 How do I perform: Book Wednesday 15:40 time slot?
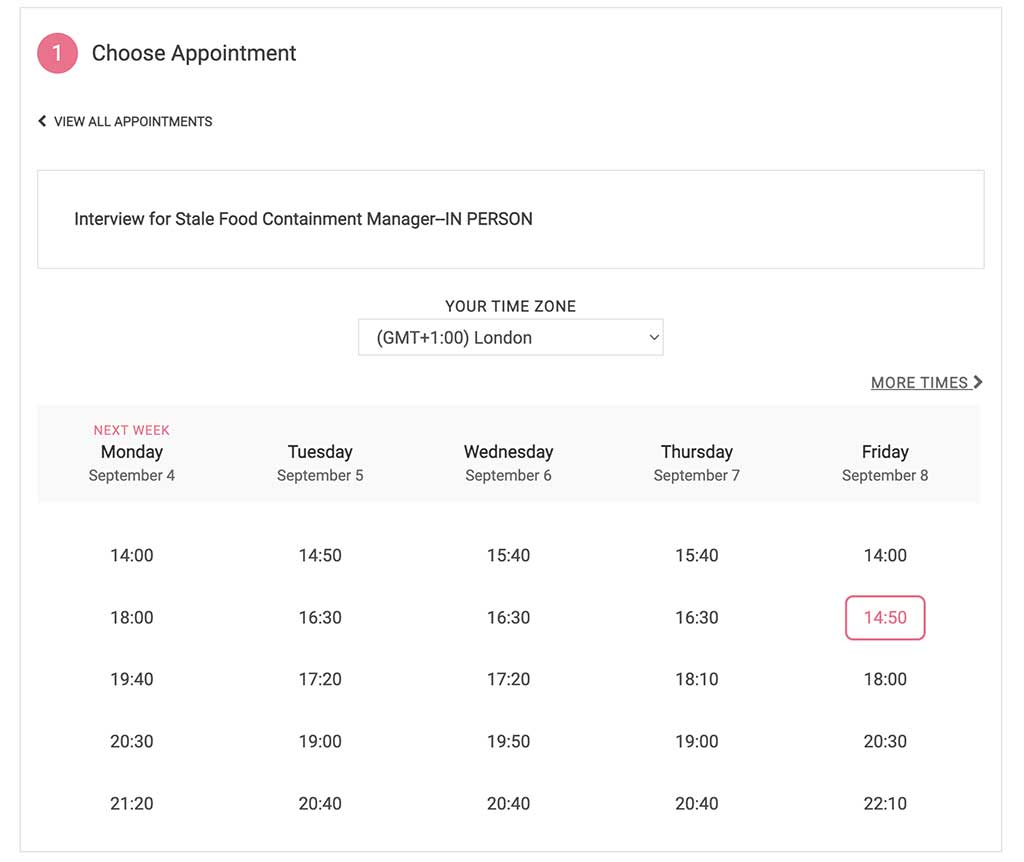coord(508,555)
